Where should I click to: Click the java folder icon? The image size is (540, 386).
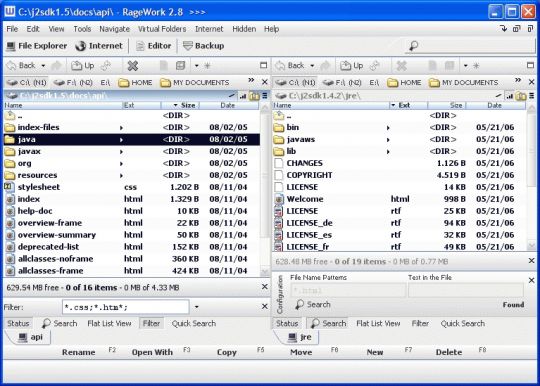coord(10,139)
